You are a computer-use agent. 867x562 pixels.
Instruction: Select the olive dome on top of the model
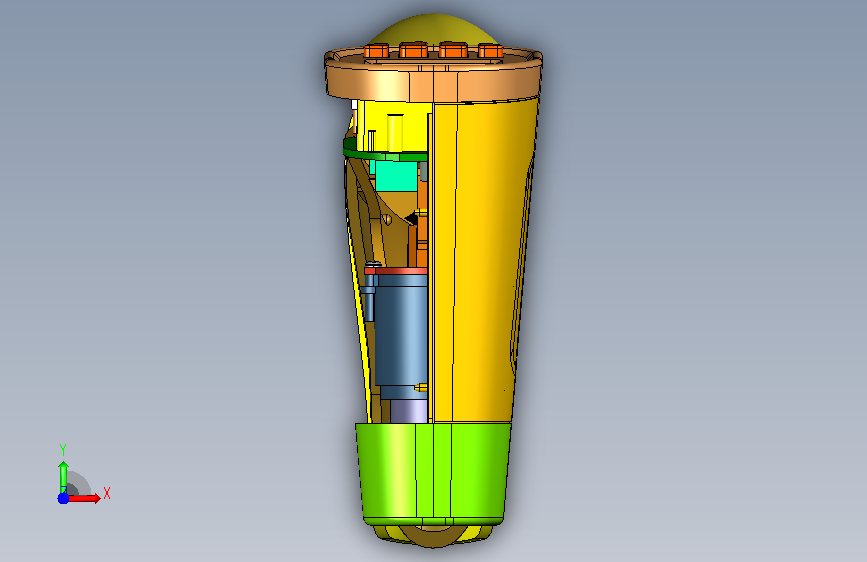point(434,30)
